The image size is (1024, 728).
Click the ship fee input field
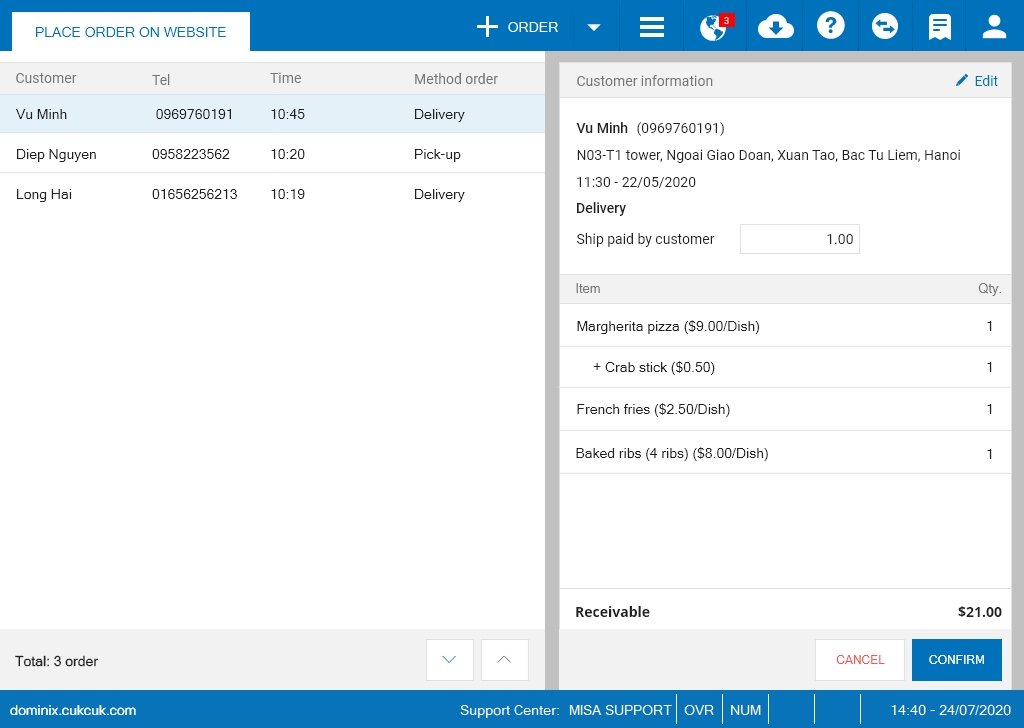pos(799,239)
